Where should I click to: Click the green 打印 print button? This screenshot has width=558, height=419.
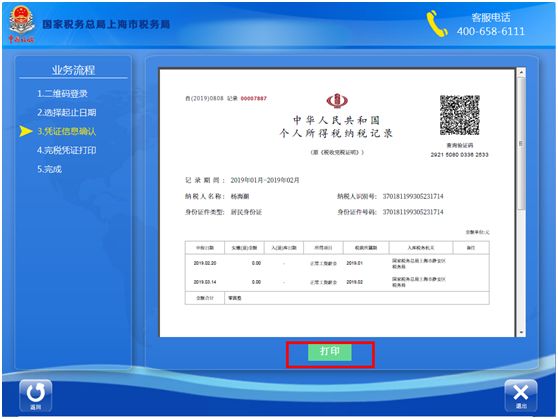click(x=330, y=352)
